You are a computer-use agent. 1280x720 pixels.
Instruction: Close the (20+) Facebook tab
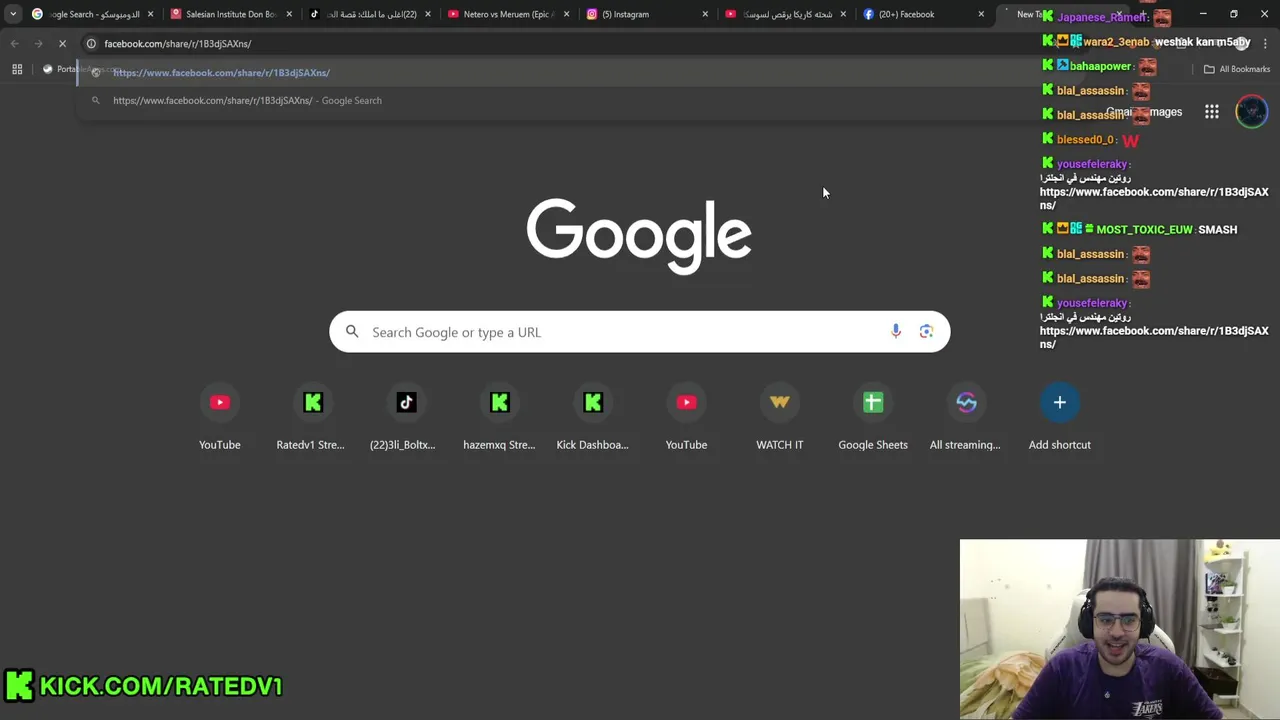click(x=981, y=14)
